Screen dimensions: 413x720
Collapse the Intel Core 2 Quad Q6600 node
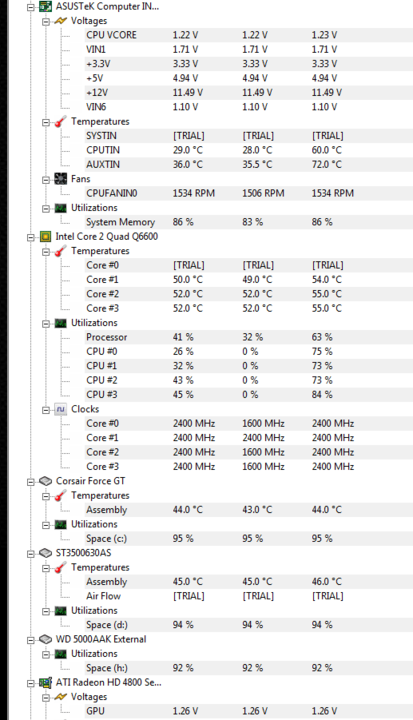(30, 237)
